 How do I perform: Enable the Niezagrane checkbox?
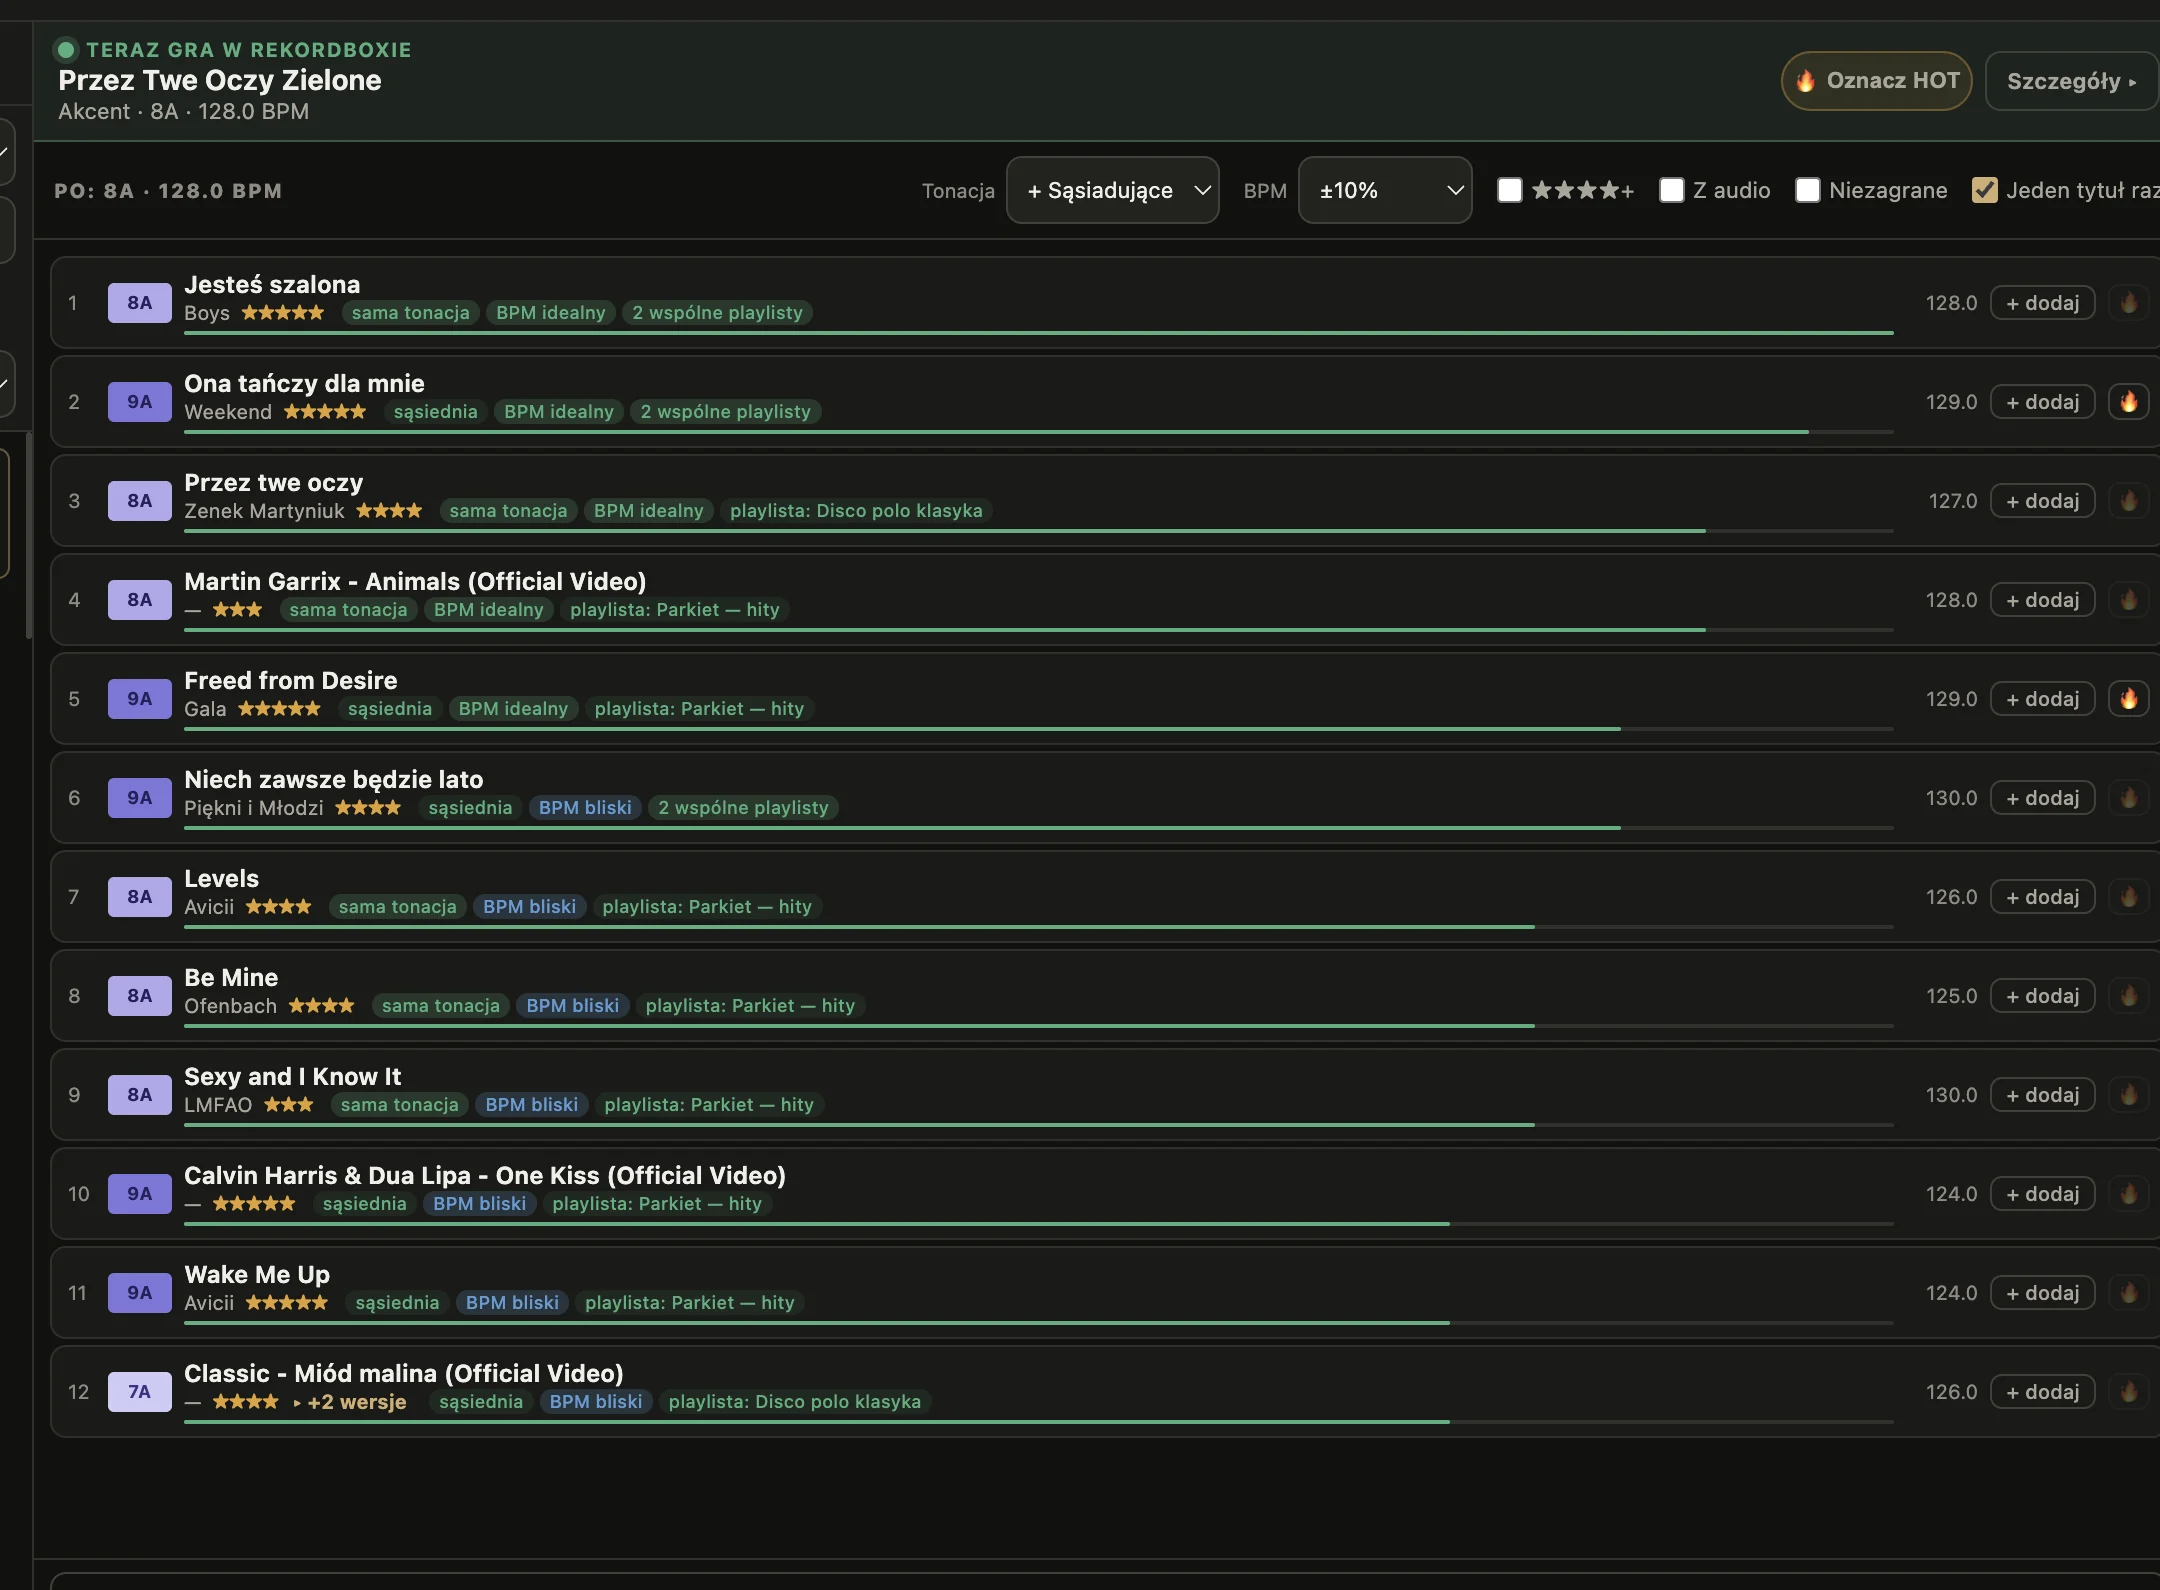(x=1808, y=190)
